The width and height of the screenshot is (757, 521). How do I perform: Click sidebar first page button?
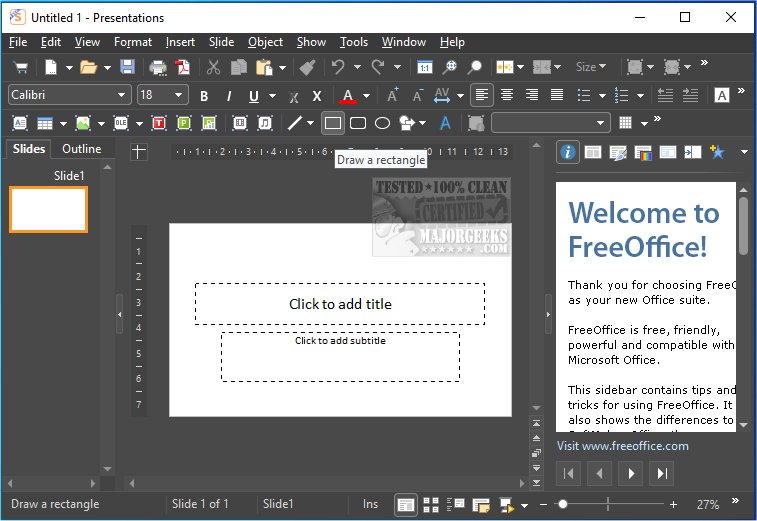tap(568, 473)
